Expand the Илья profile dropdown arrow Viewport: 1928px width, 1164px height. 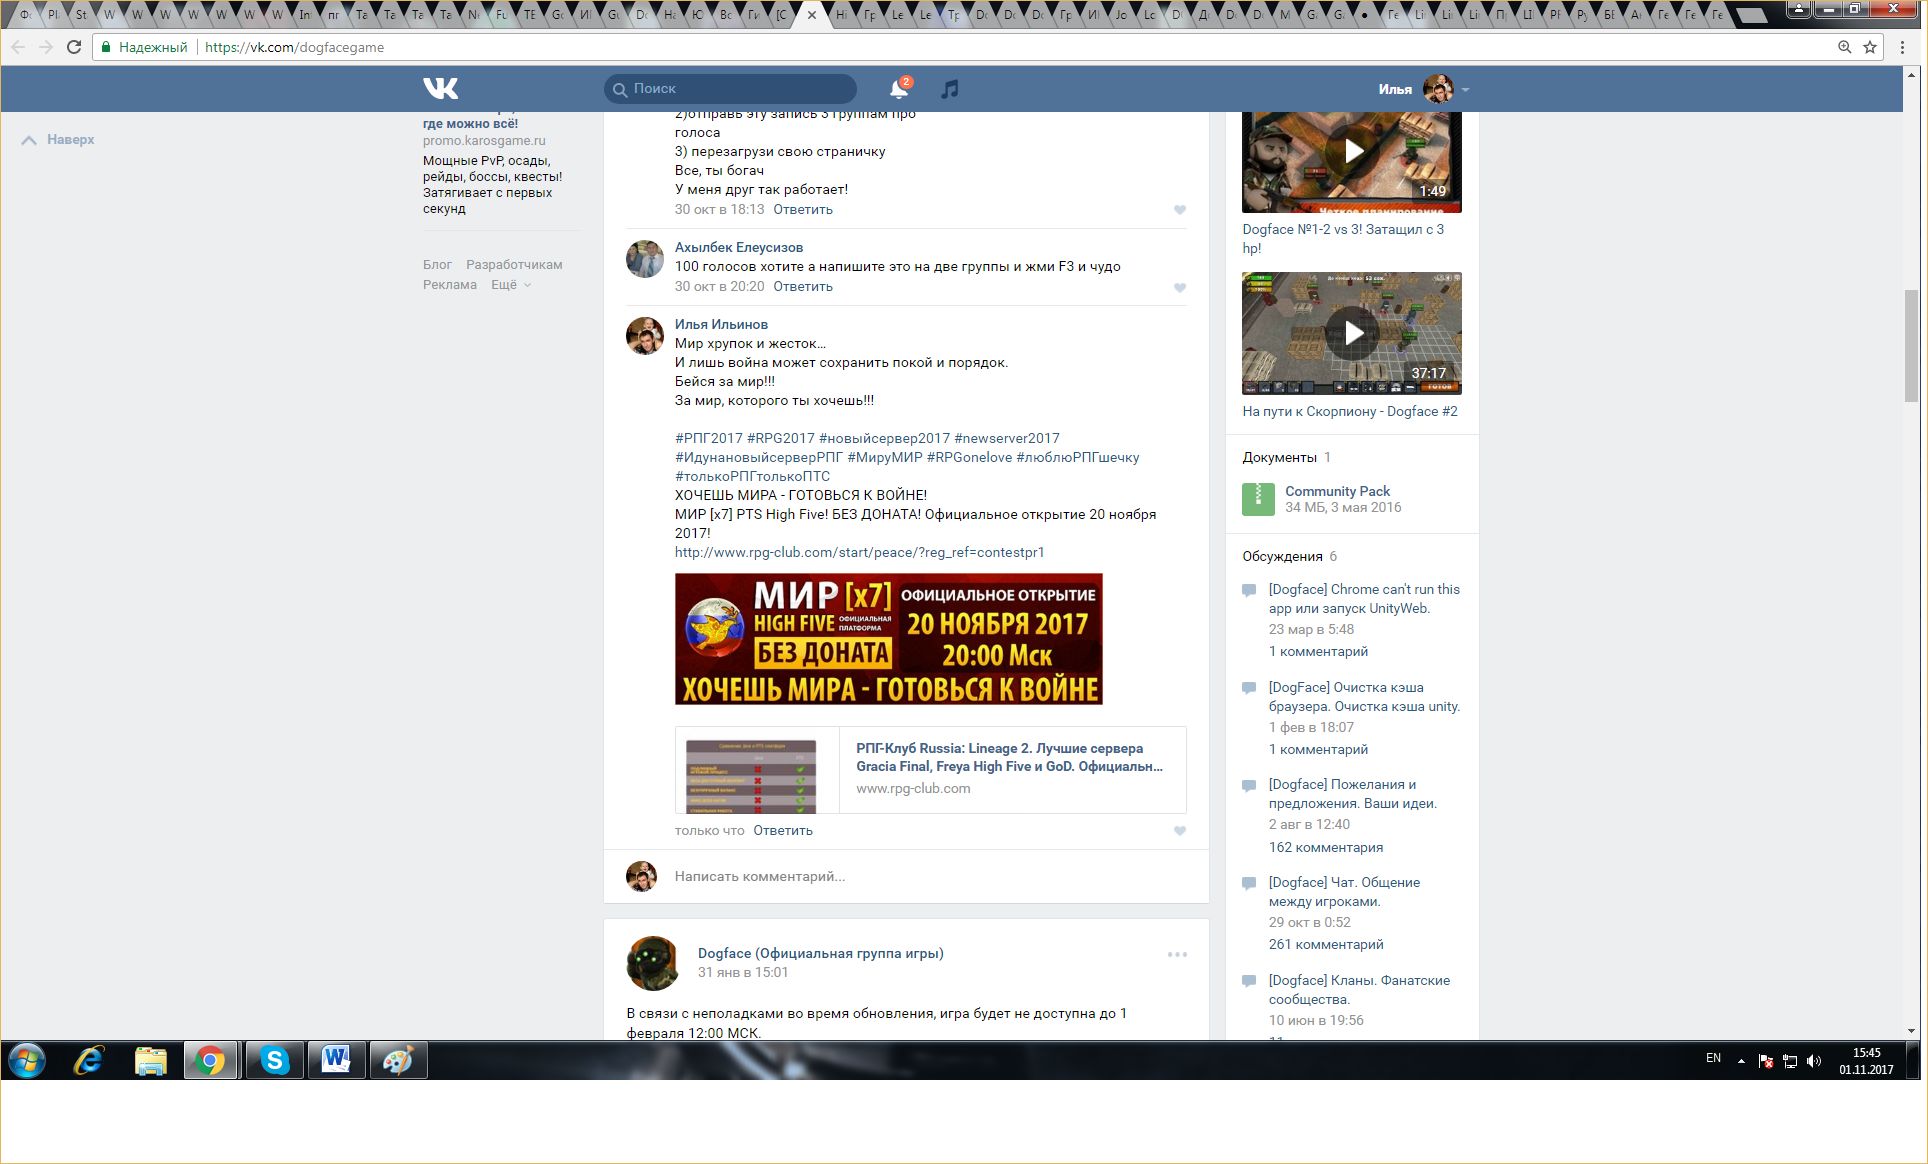(x=1465, y=90)
